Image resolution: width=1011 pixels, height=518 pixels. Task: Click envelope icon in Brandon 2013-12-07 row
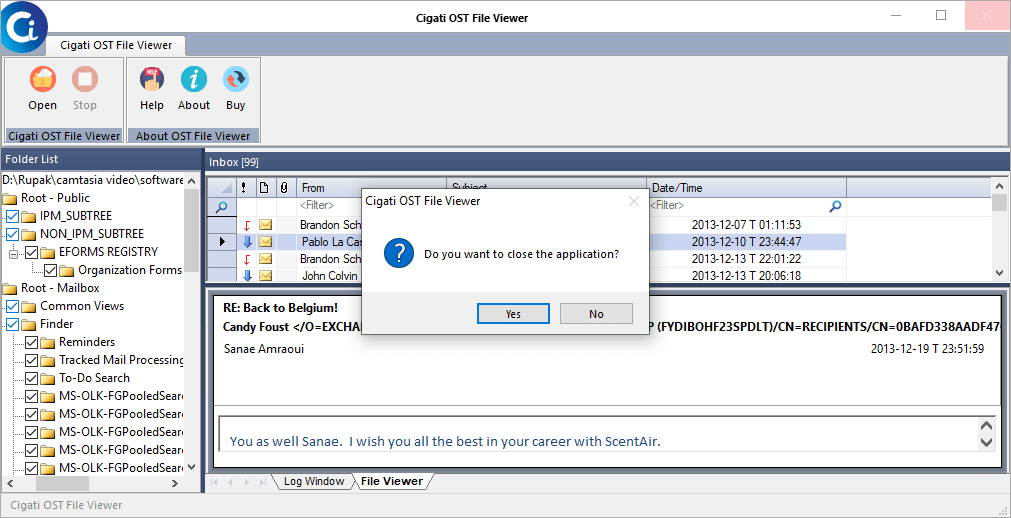(265, 225)
